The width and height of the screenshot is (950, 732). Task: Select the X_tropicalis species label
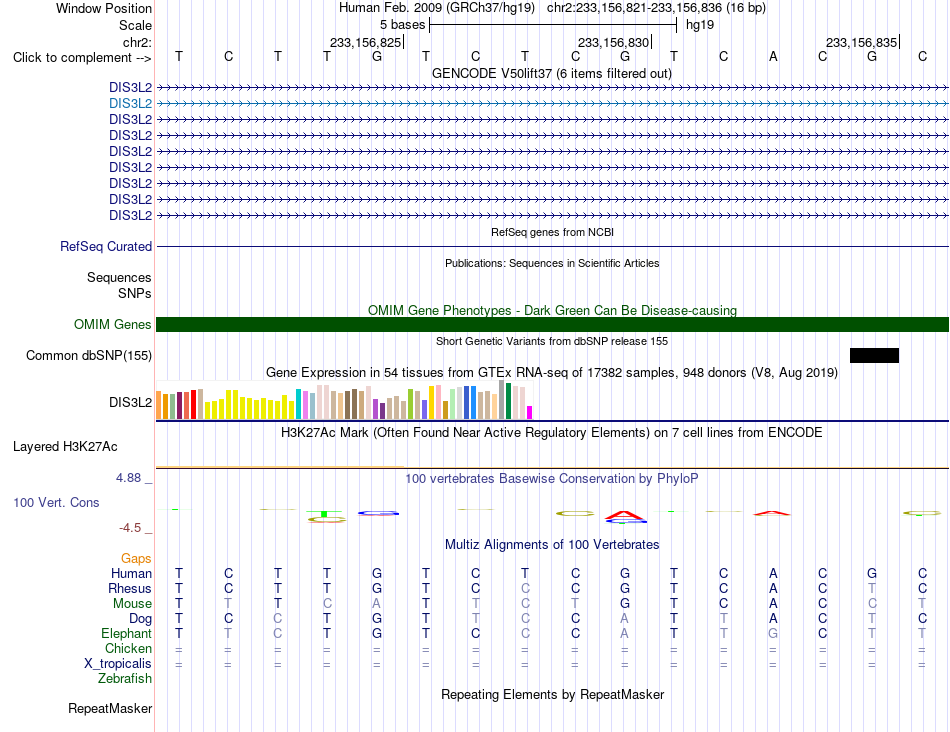pyautogui.click(x=118, y=664)
